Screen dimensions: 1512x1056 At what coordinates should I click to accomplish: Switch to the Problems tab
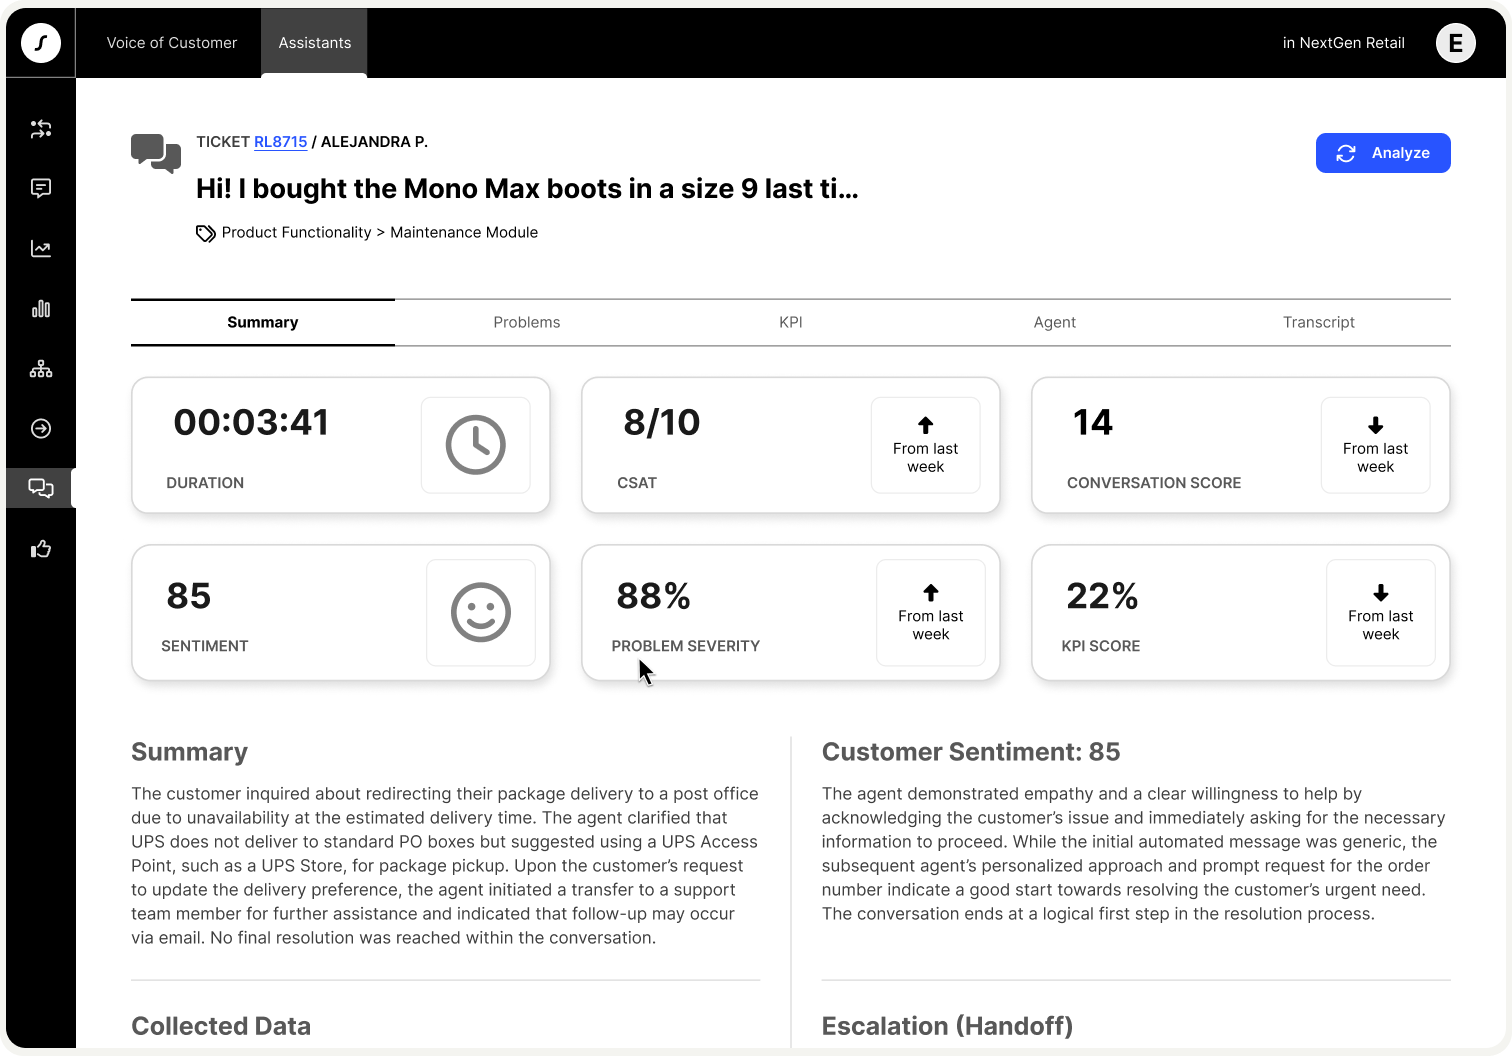(527, 322)
